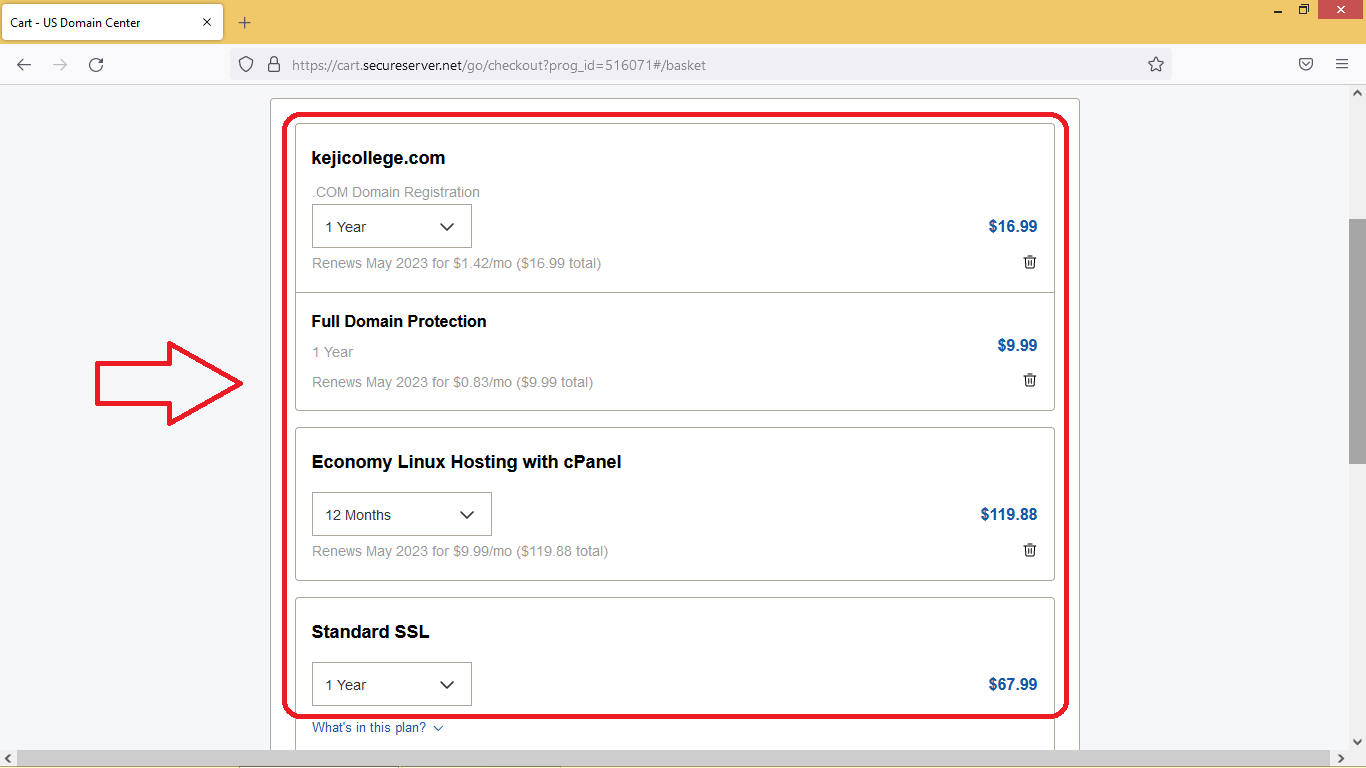Open the Save to Pocket icon
The width and height of the screenshot is (1366, 768).
click(x=1306, y=65)
